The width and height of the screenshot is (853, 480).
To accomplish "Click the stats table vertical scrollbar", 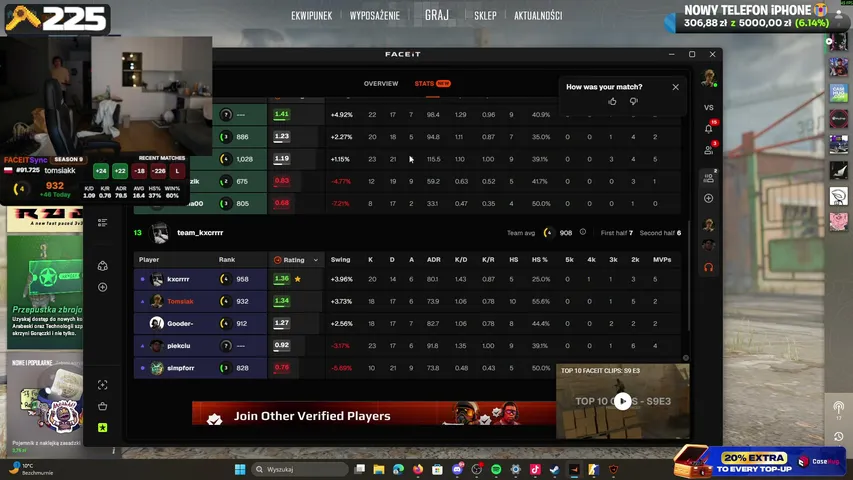I will coord(689,275).
